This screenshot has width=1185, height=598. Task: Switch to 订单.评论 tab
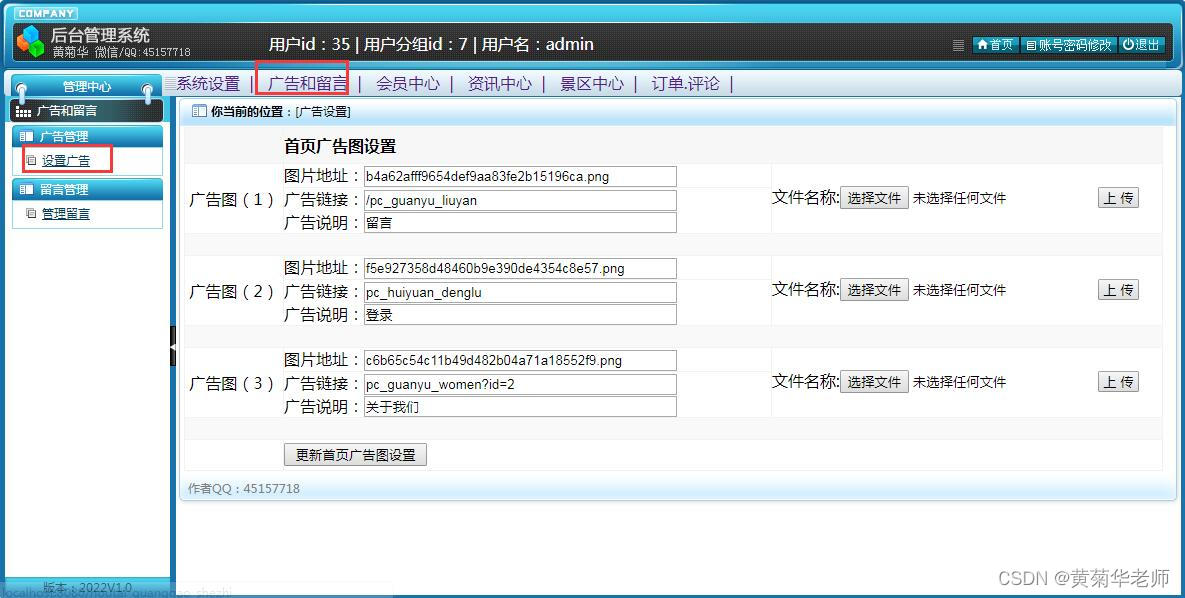[x=685, y=83]
